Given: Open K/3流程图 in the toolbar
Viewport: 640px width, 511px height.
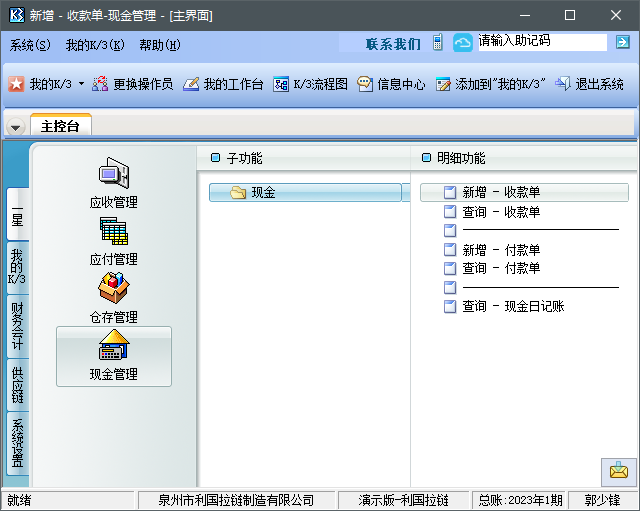Looking at the screenshot, I should (x=310, y=84).
